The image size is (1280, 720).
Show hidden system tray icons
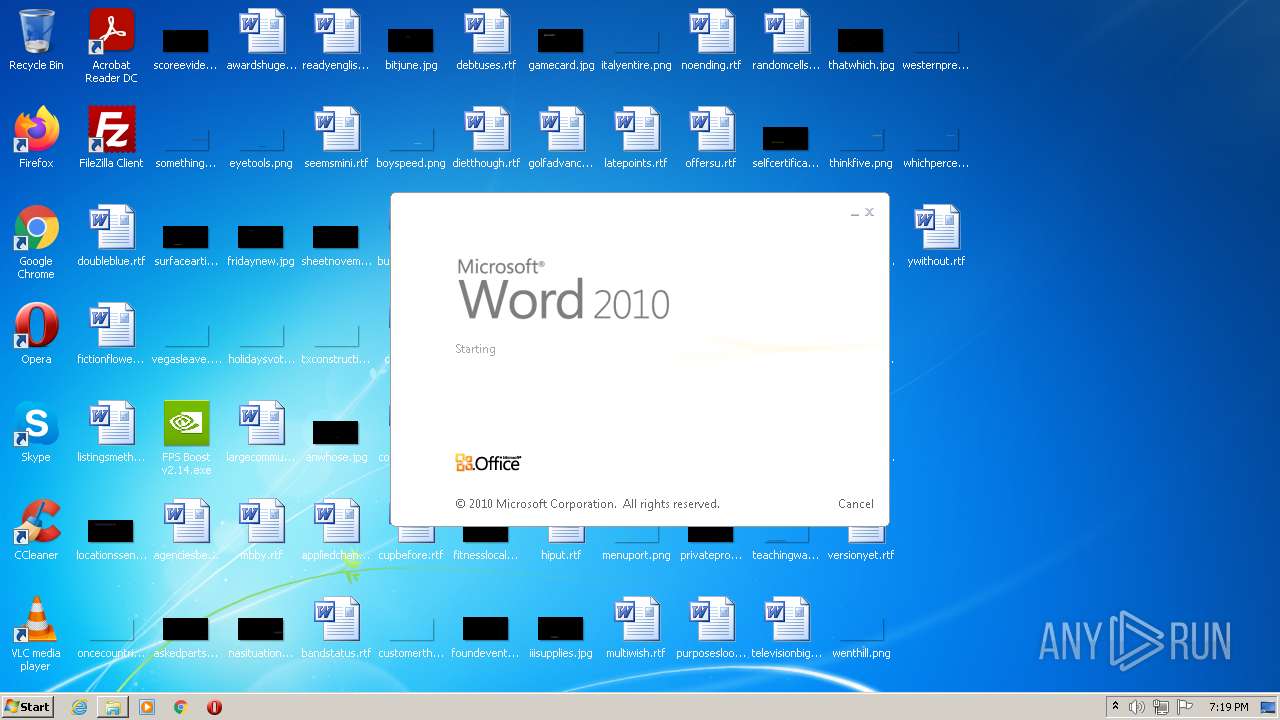point(1115,707)
